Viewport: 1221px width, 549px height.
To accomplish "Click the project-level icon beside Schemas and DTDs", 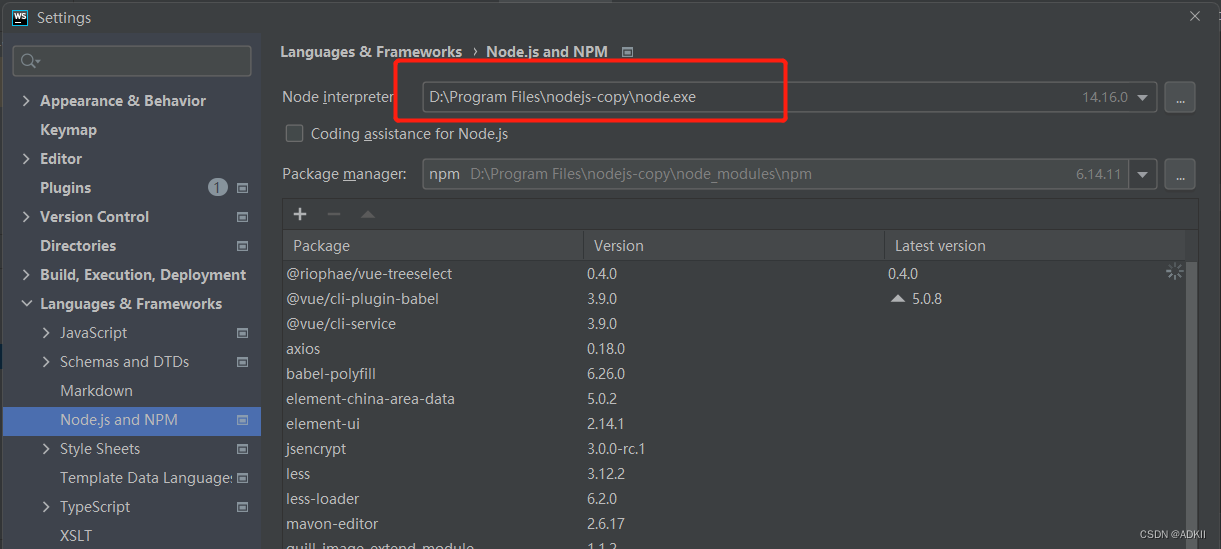I will pyautogui.click(x=242, y=362).
